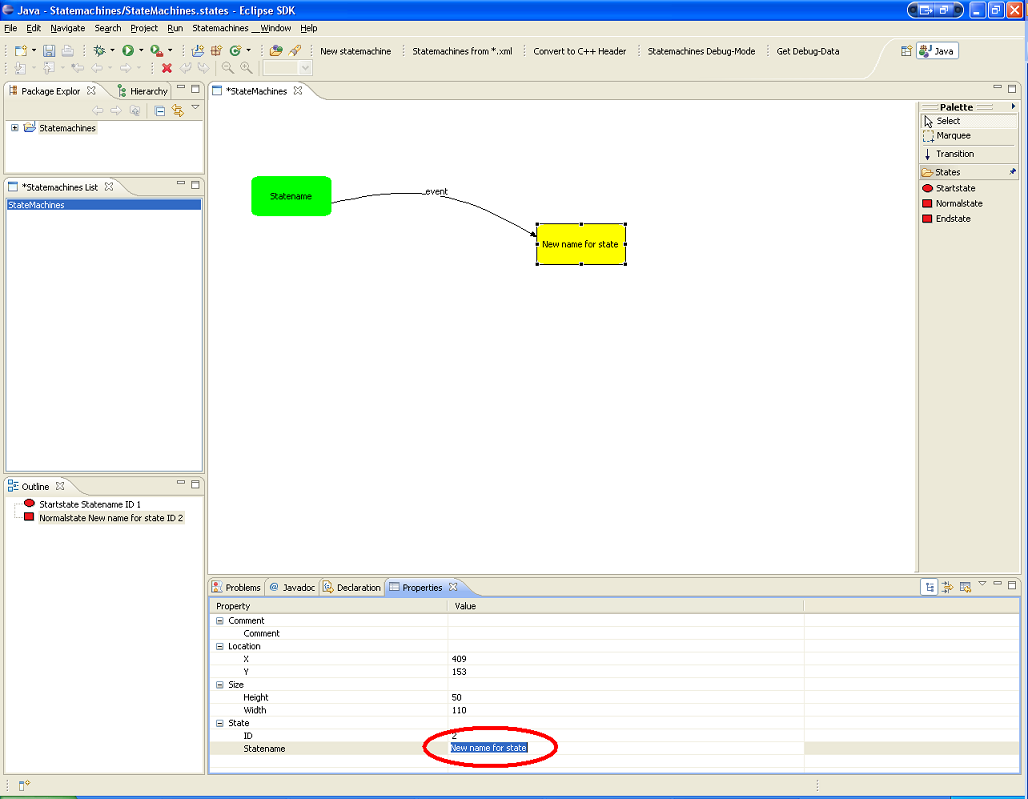Click the New Java Class icon

(235, 50)
